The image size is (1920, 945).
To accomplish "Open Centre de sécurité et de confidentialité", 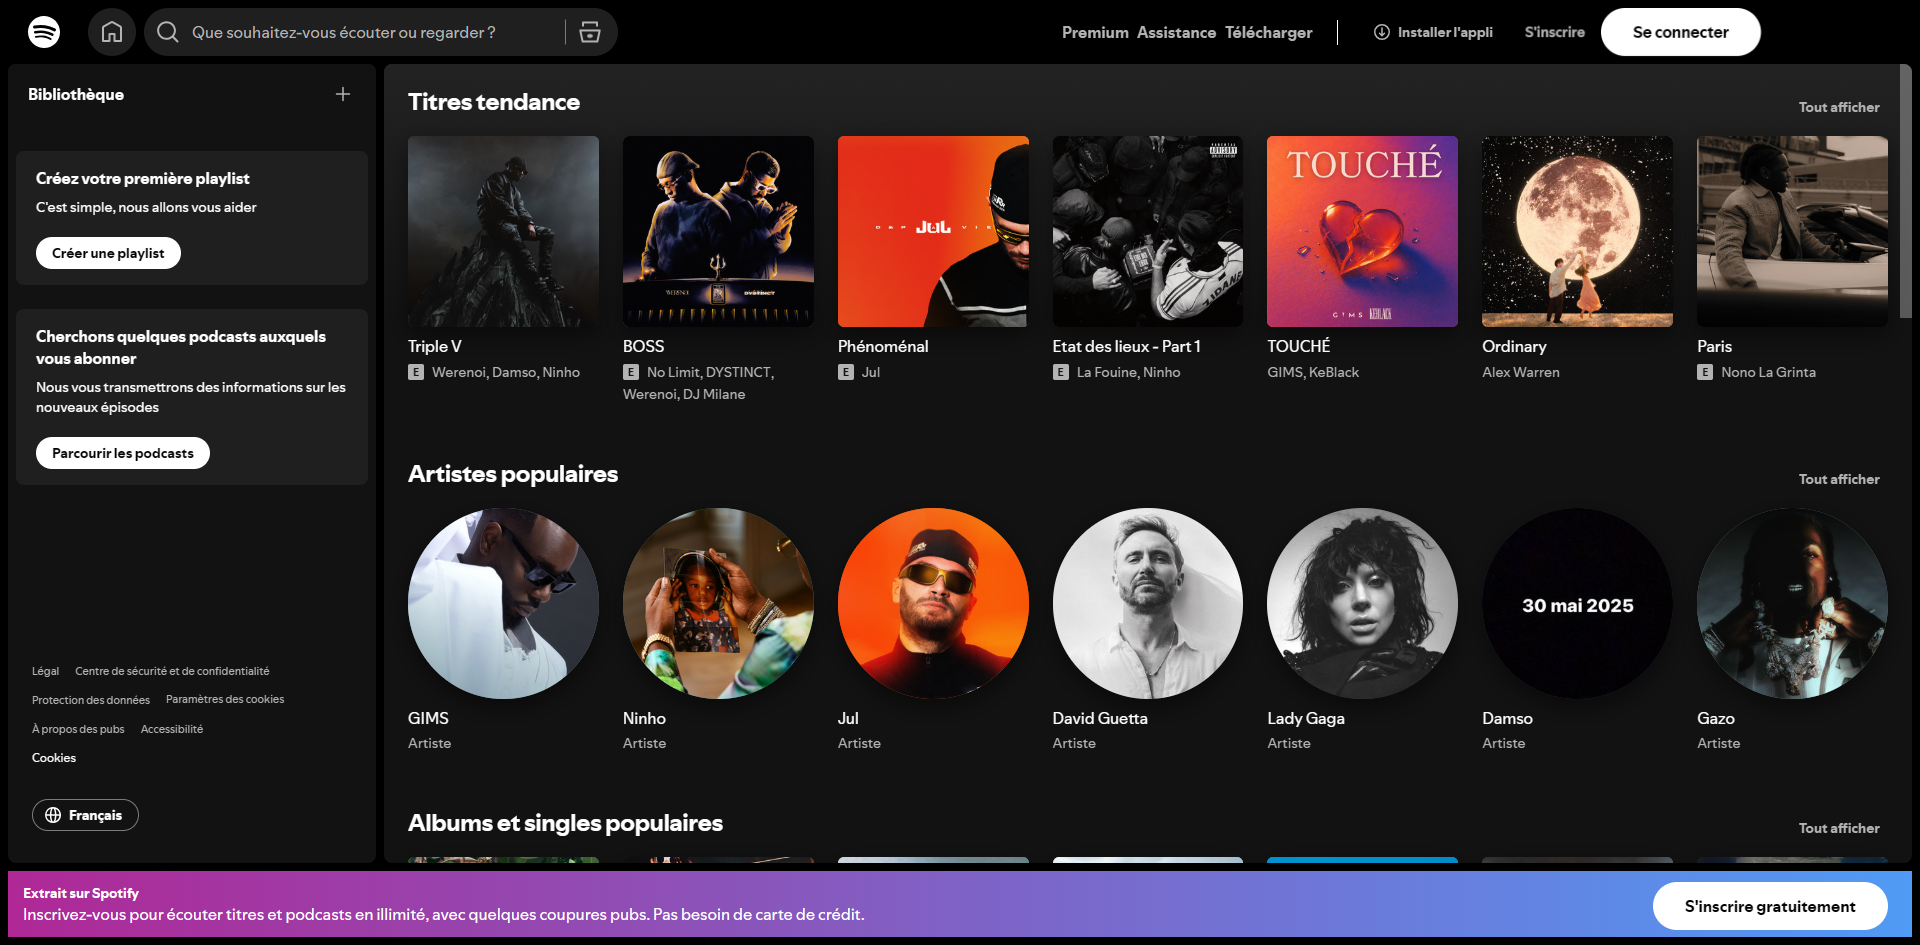I will point(172,671).
